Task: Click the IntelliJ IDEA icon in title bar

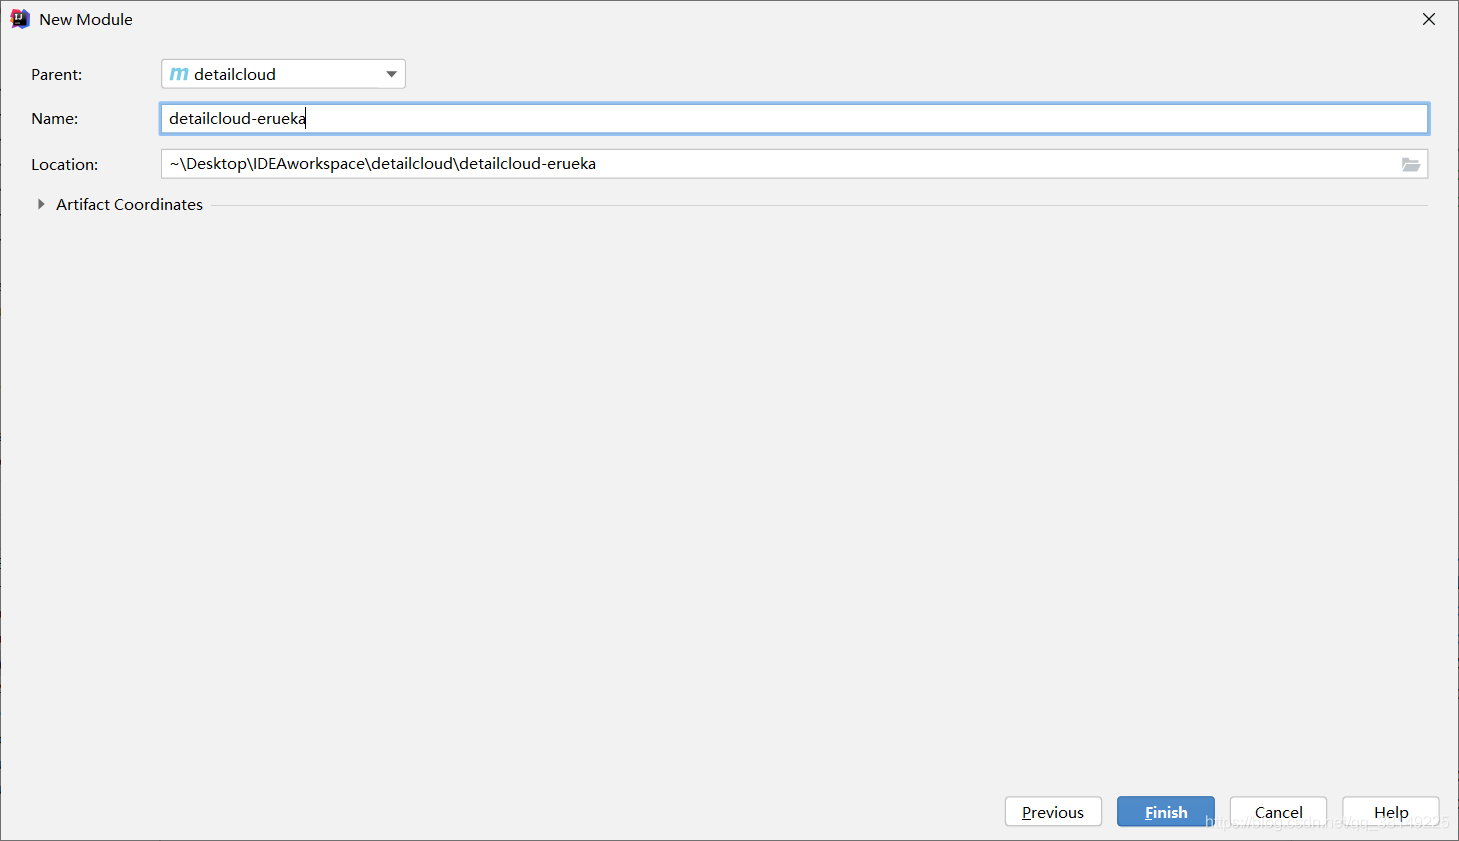Action: (x=20, y=19)
